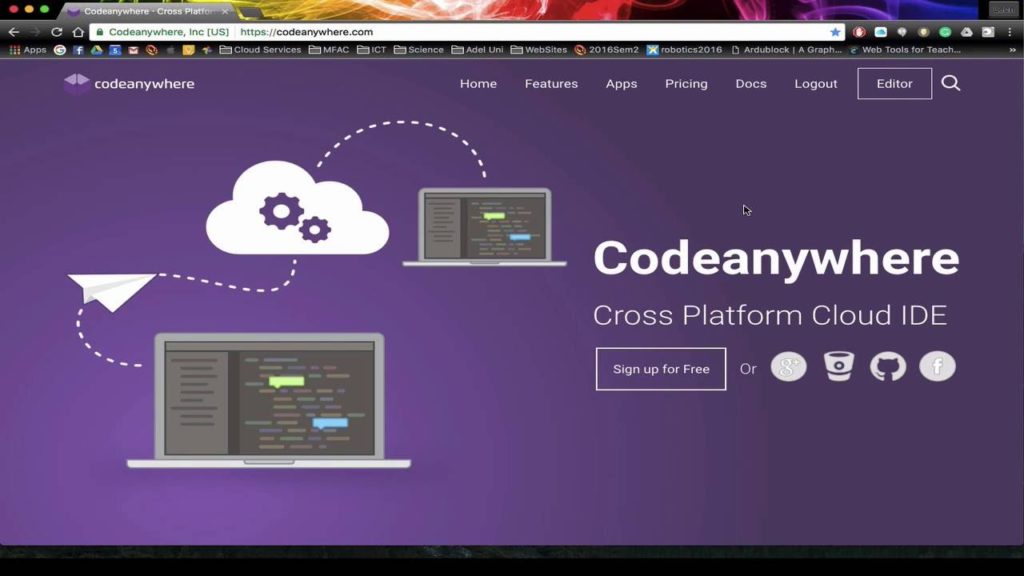Open the robotics2016 bookmark
This screenshot has height=576, width=1024.
click(x=688, y=49)
